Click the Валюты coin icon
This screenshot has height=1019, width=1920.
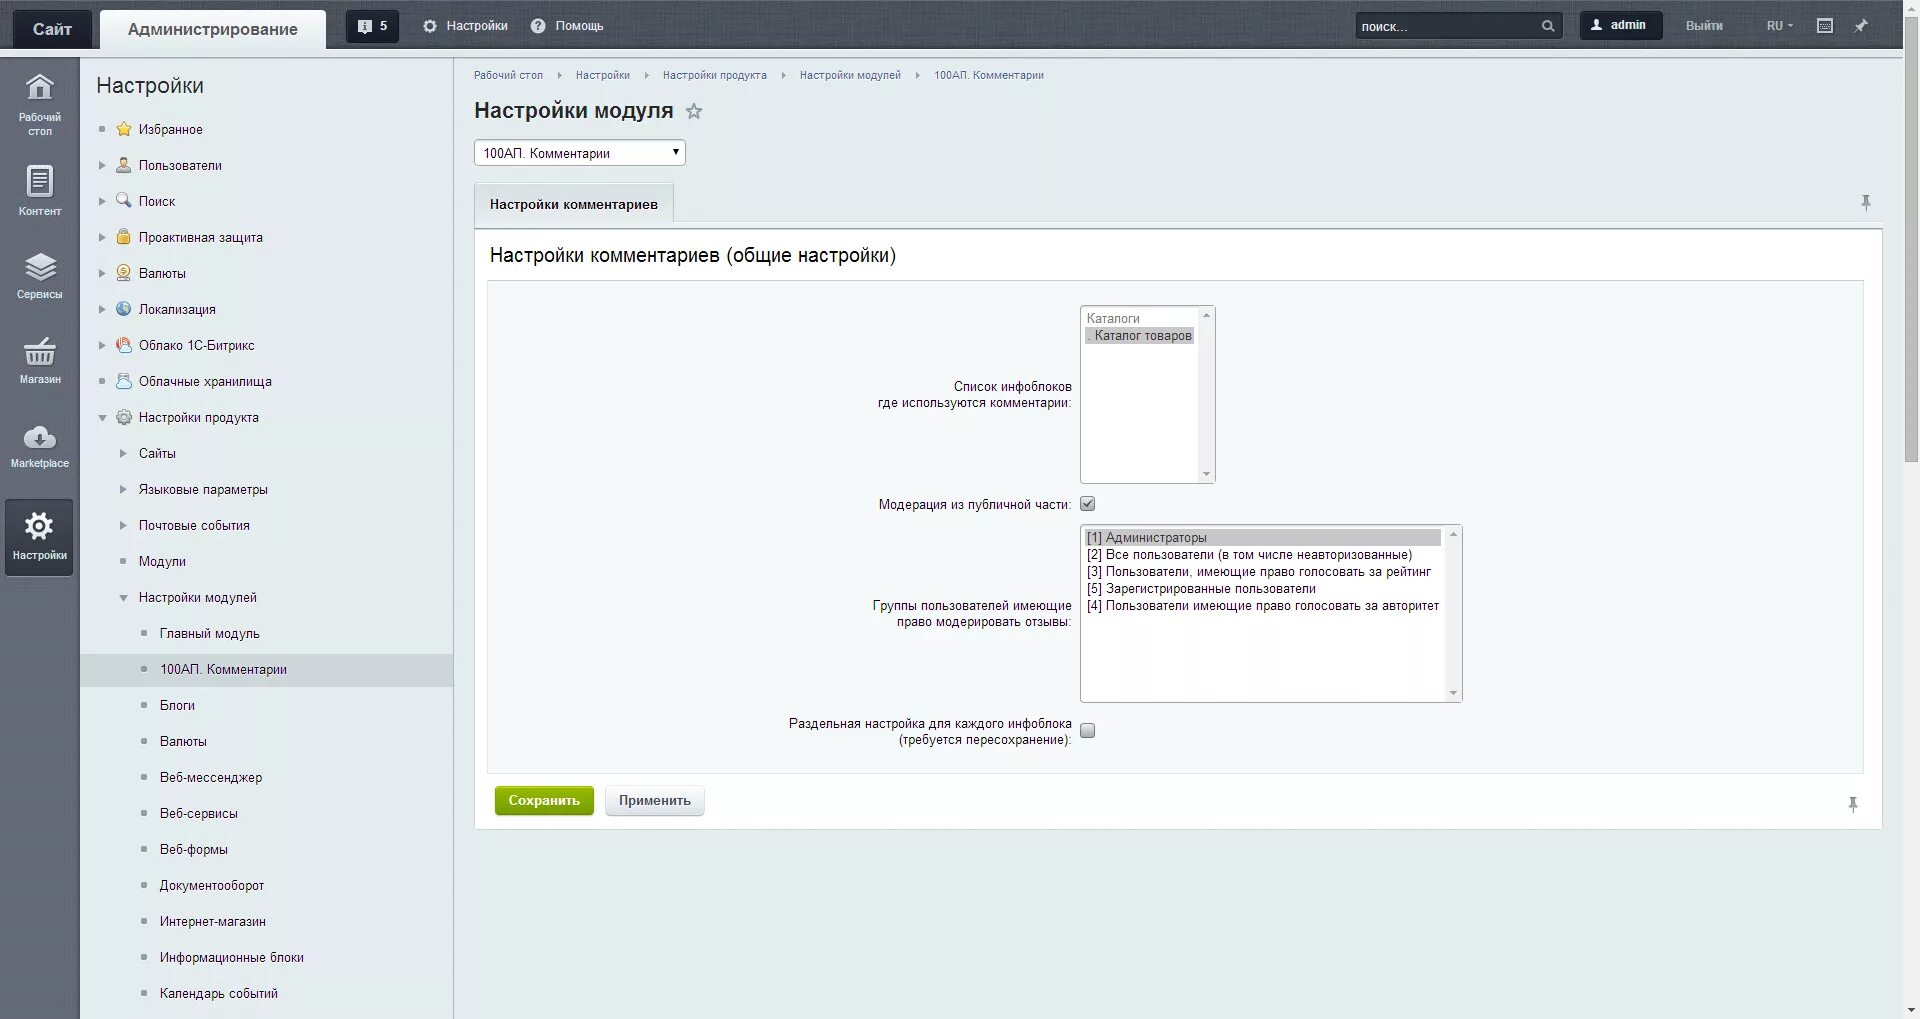click(x=124, y=273)
